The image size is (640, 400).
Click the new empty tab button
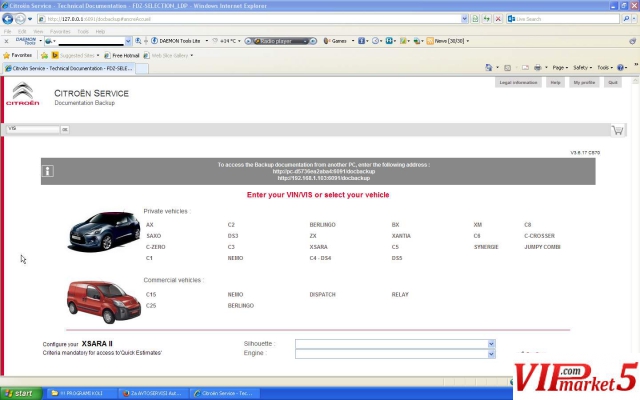142,68
